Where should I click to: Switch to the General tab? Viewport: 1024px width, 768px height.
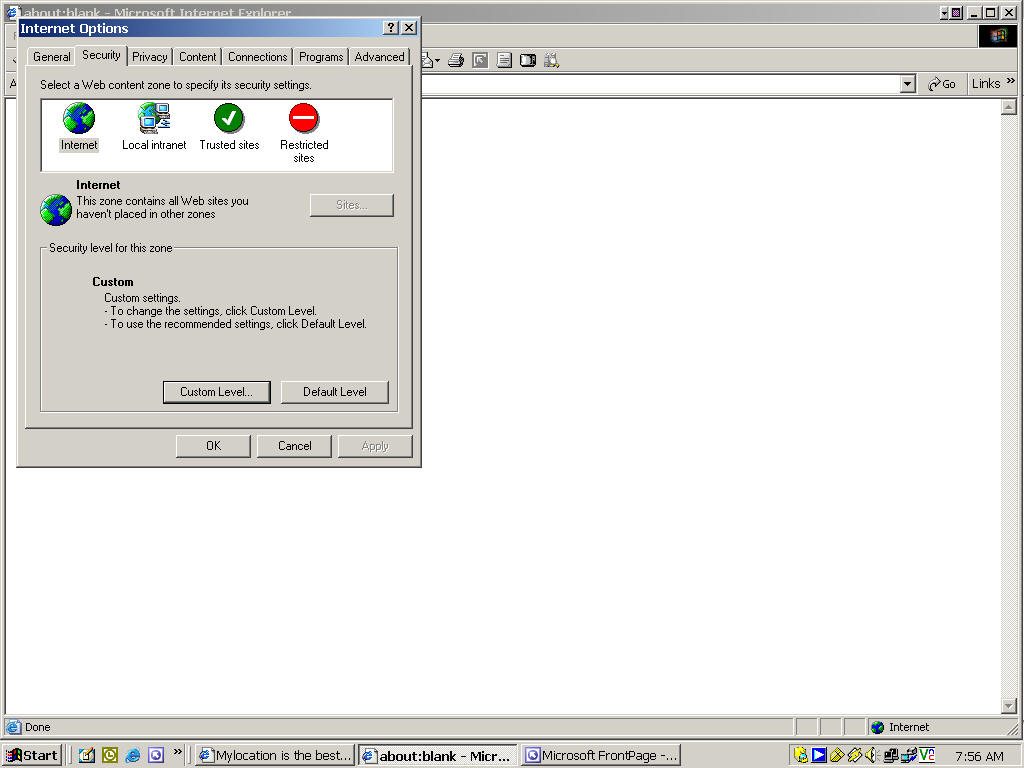(52, 57)
